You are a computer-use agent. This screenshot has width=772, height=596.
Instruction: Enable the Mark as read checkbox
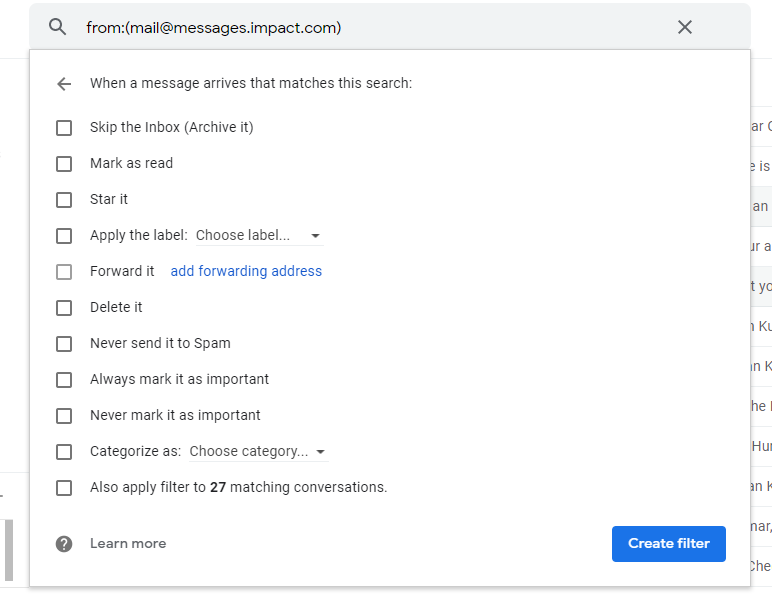(x=64, y=164)
